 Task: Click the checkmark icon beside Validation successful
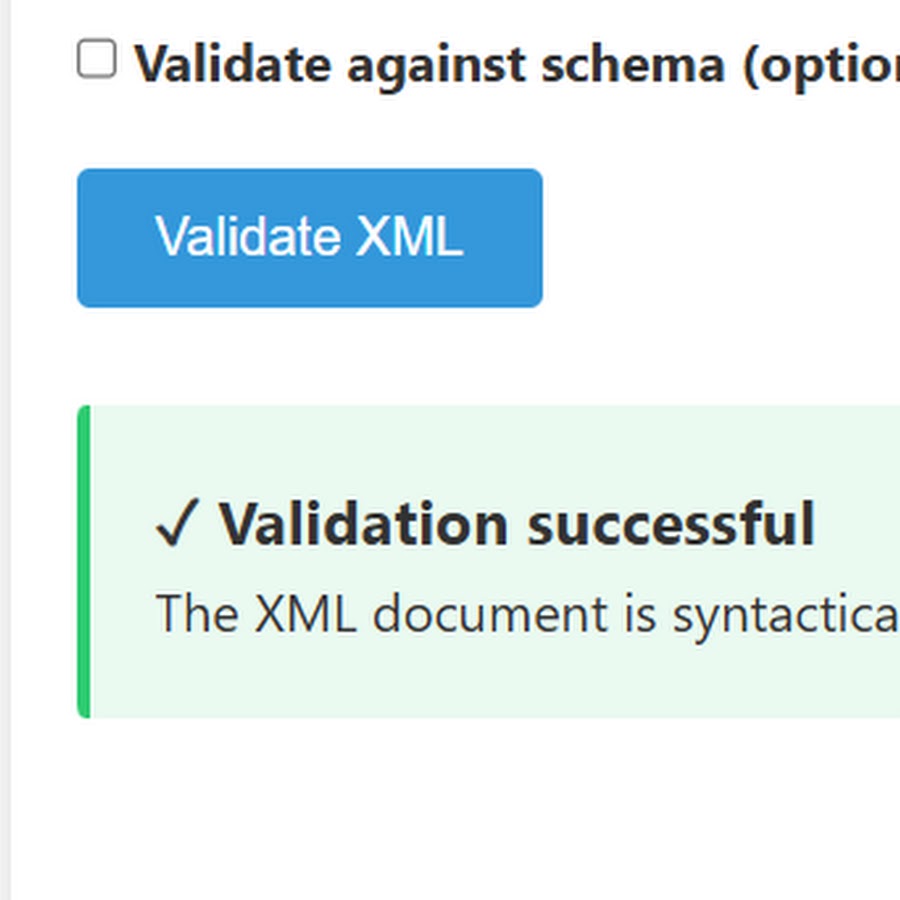[177, 523]
